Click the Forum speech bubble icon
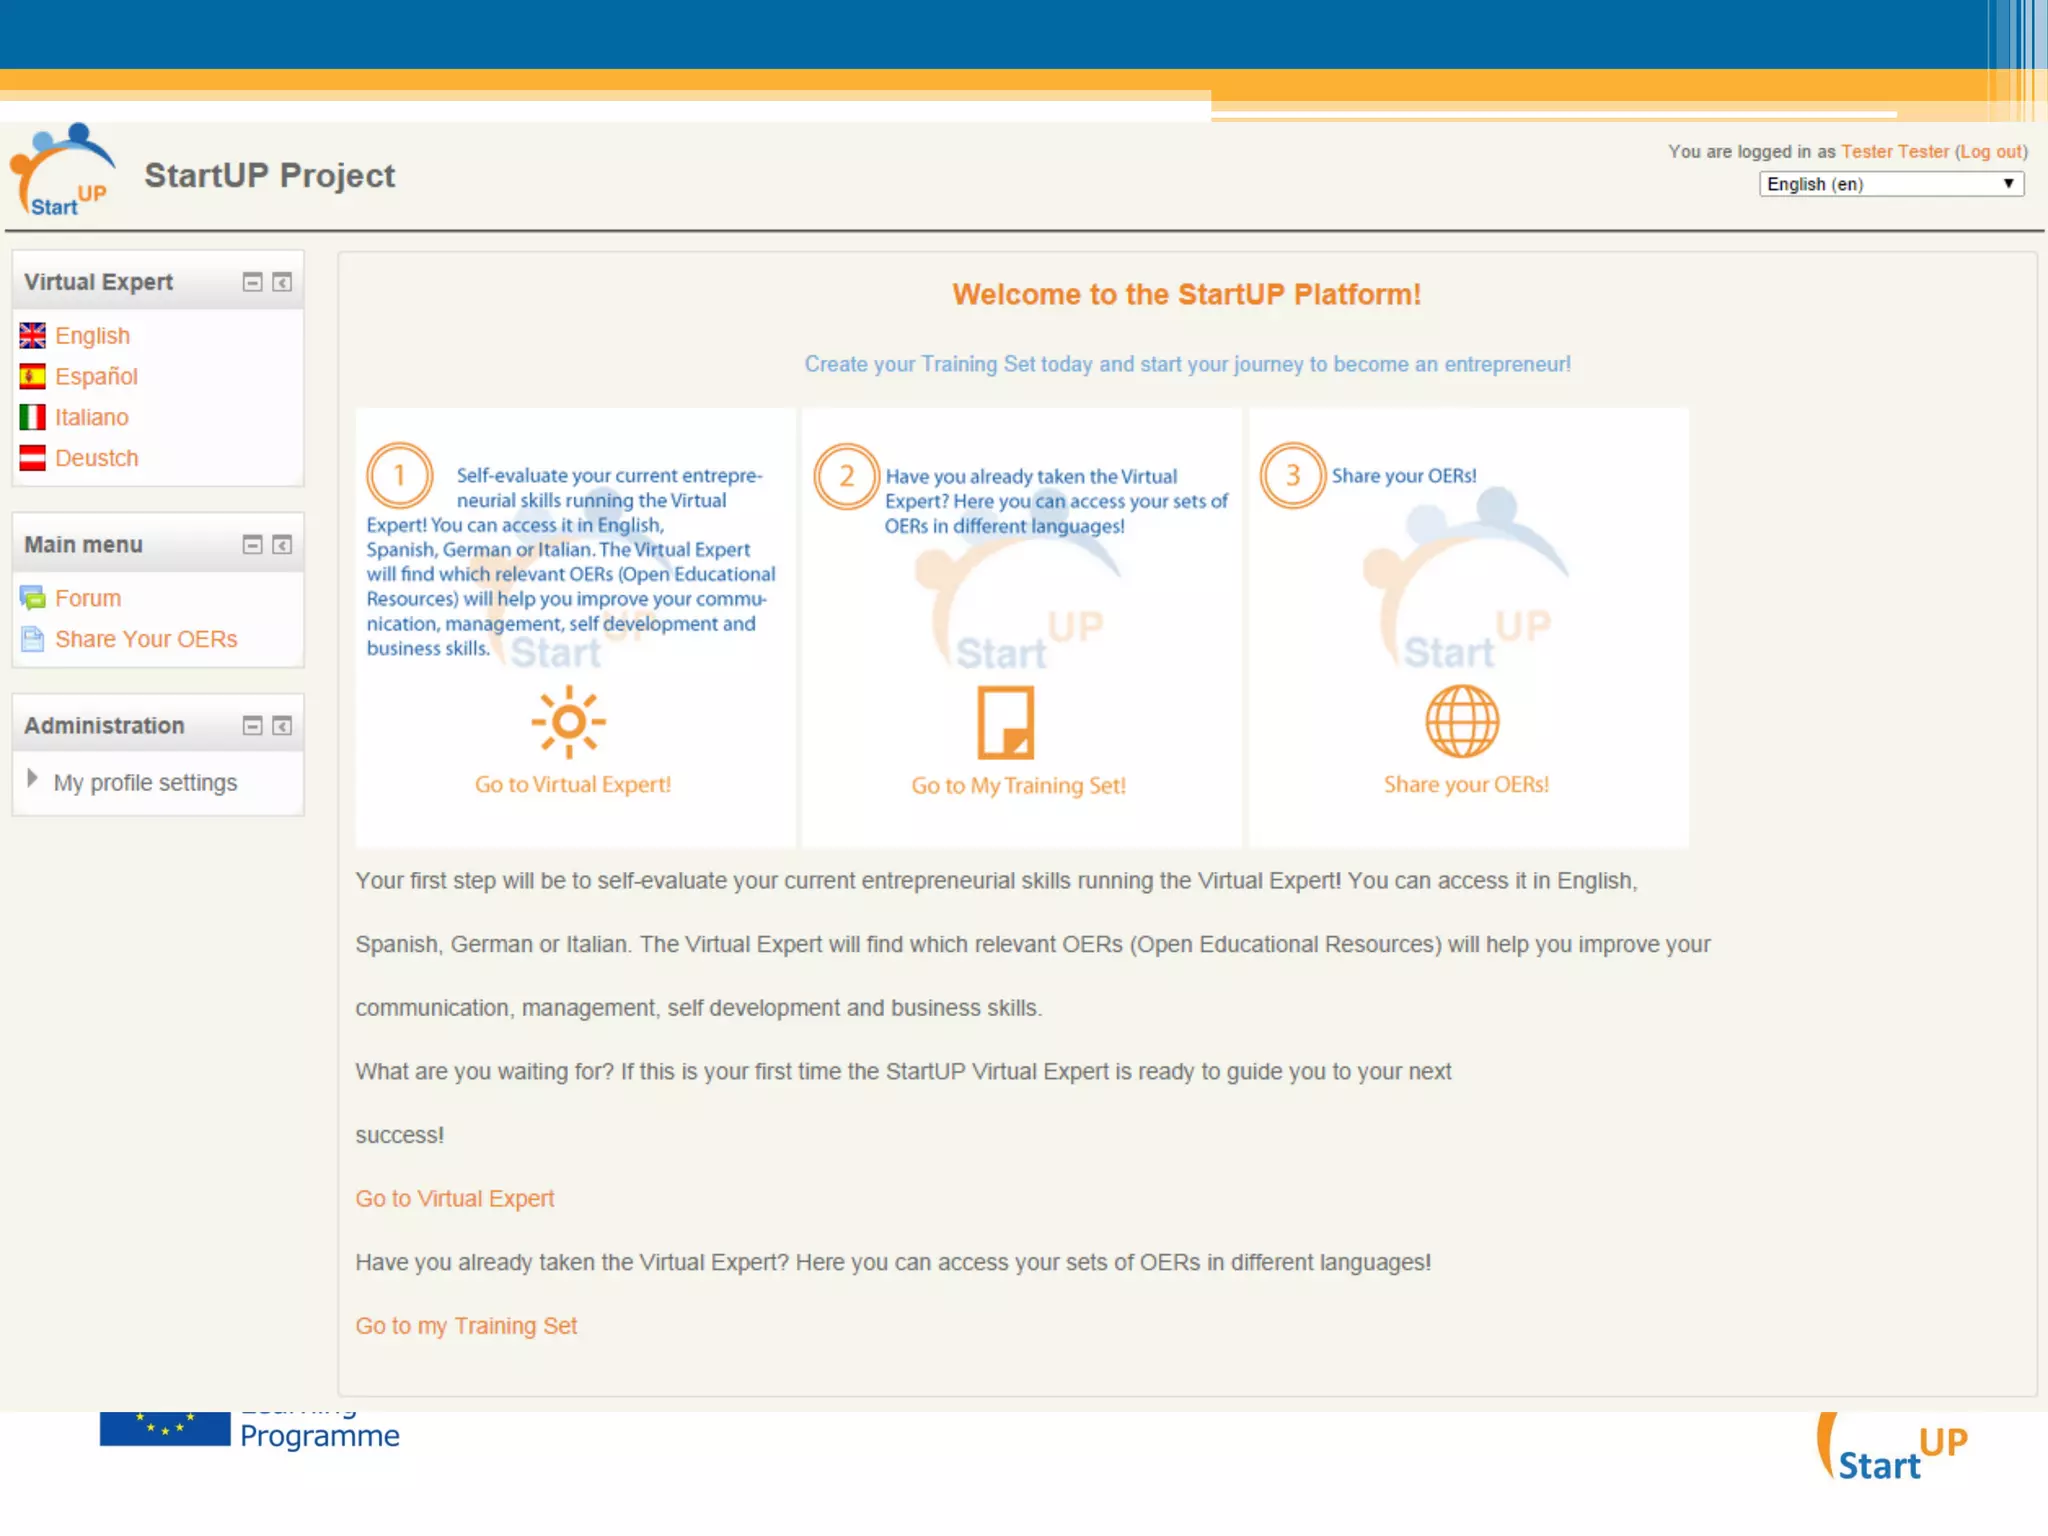This screenshot has width=2048, height=1536. 33,598
